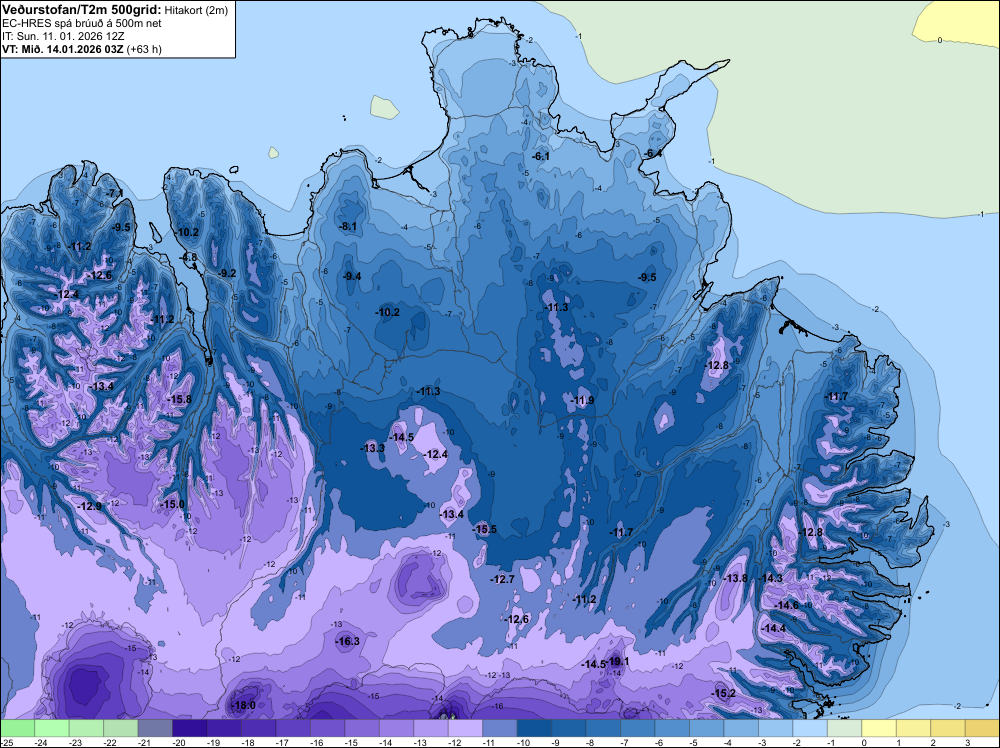Select the -13.8 temperature value

[x=735, y=578]
